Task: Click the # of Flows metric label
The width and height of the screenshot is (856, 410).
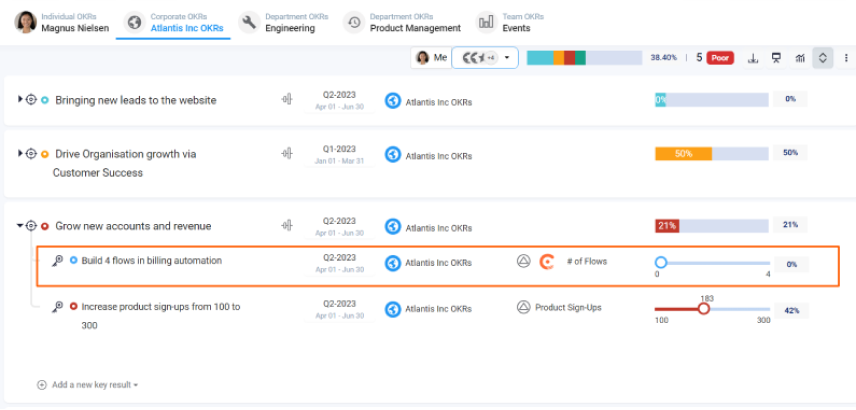Action: pyautogui.click(x=587, y=262)
